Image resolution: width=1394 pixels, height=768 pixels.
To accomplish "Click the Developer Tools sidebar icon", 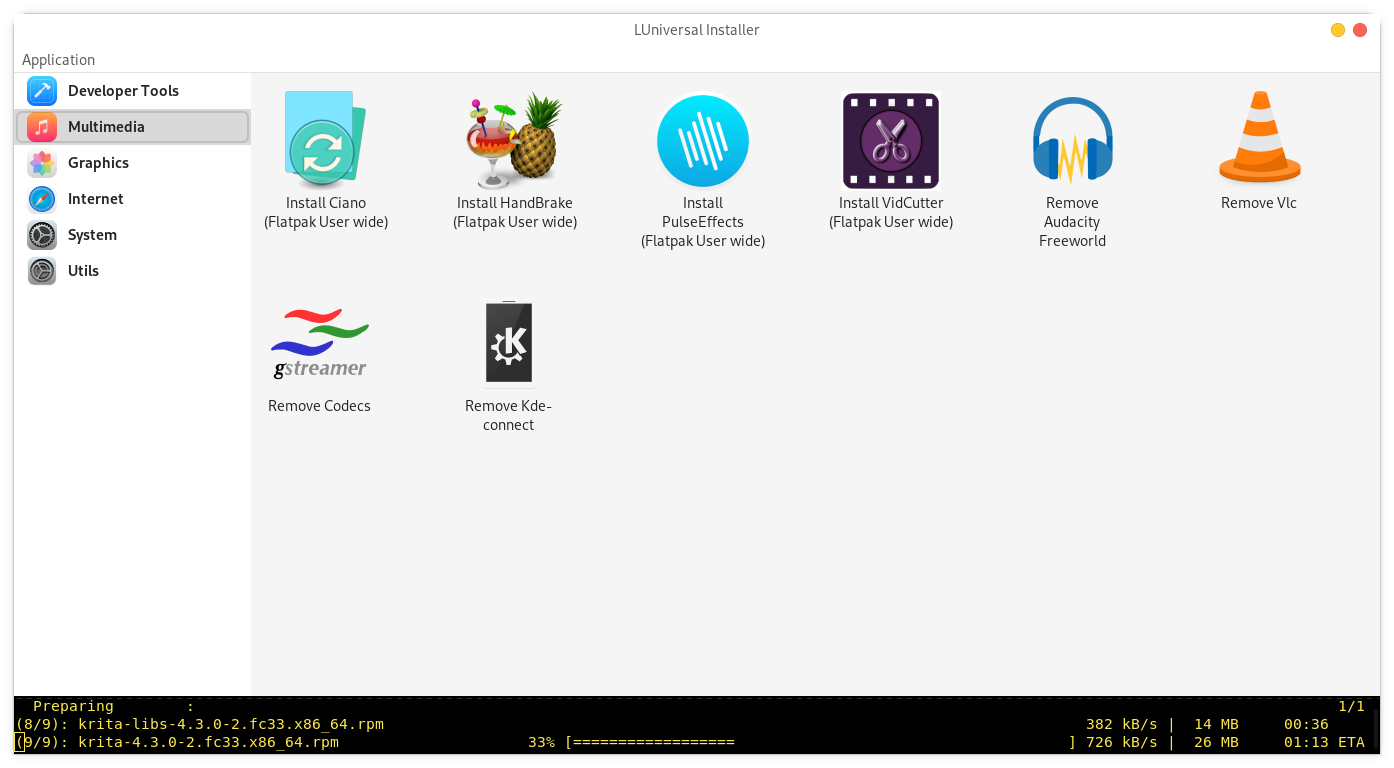I will tap(42, 91).
